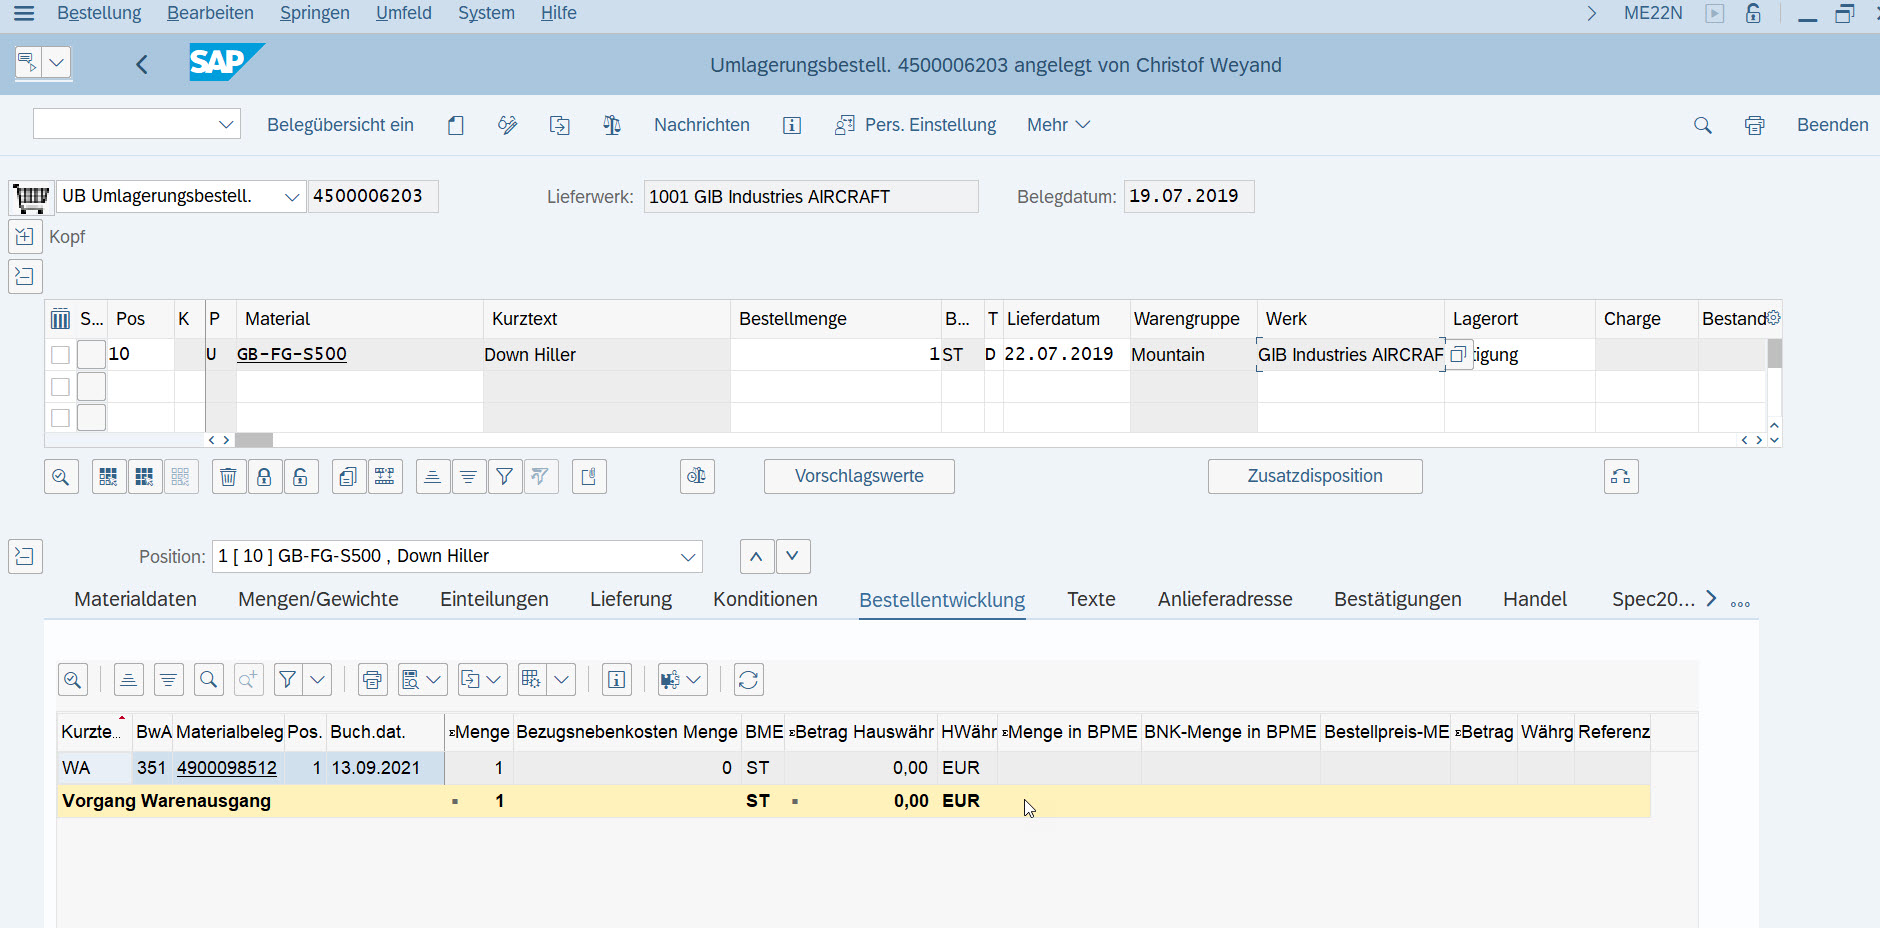Click the sort ascending icon in history toolbar

(x=129, y=680)
